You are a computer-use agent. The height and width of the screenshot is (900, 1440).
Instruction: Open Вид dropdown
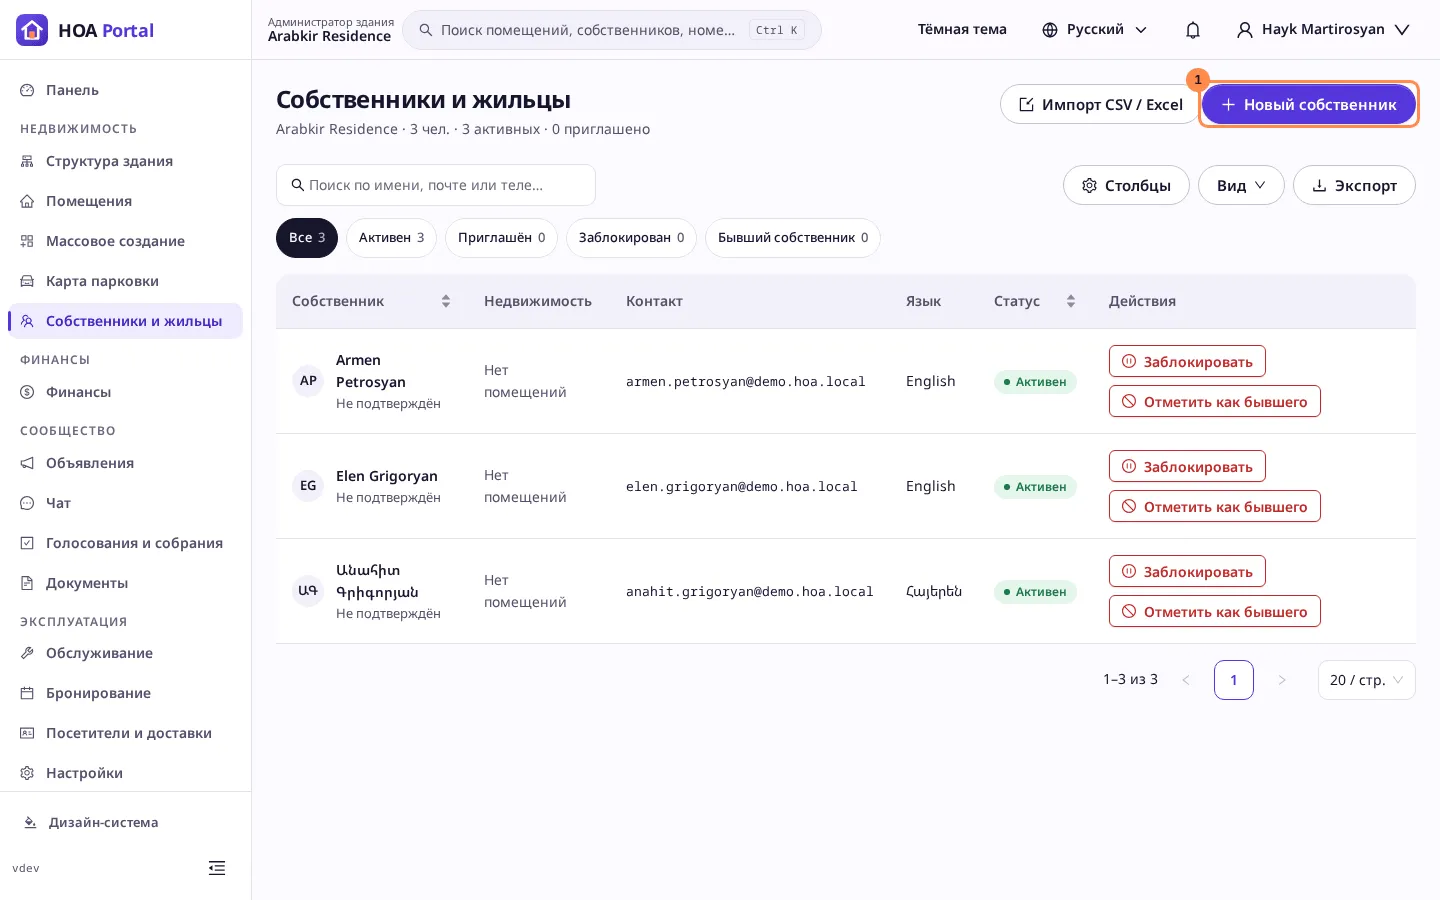pos(1241,185)
